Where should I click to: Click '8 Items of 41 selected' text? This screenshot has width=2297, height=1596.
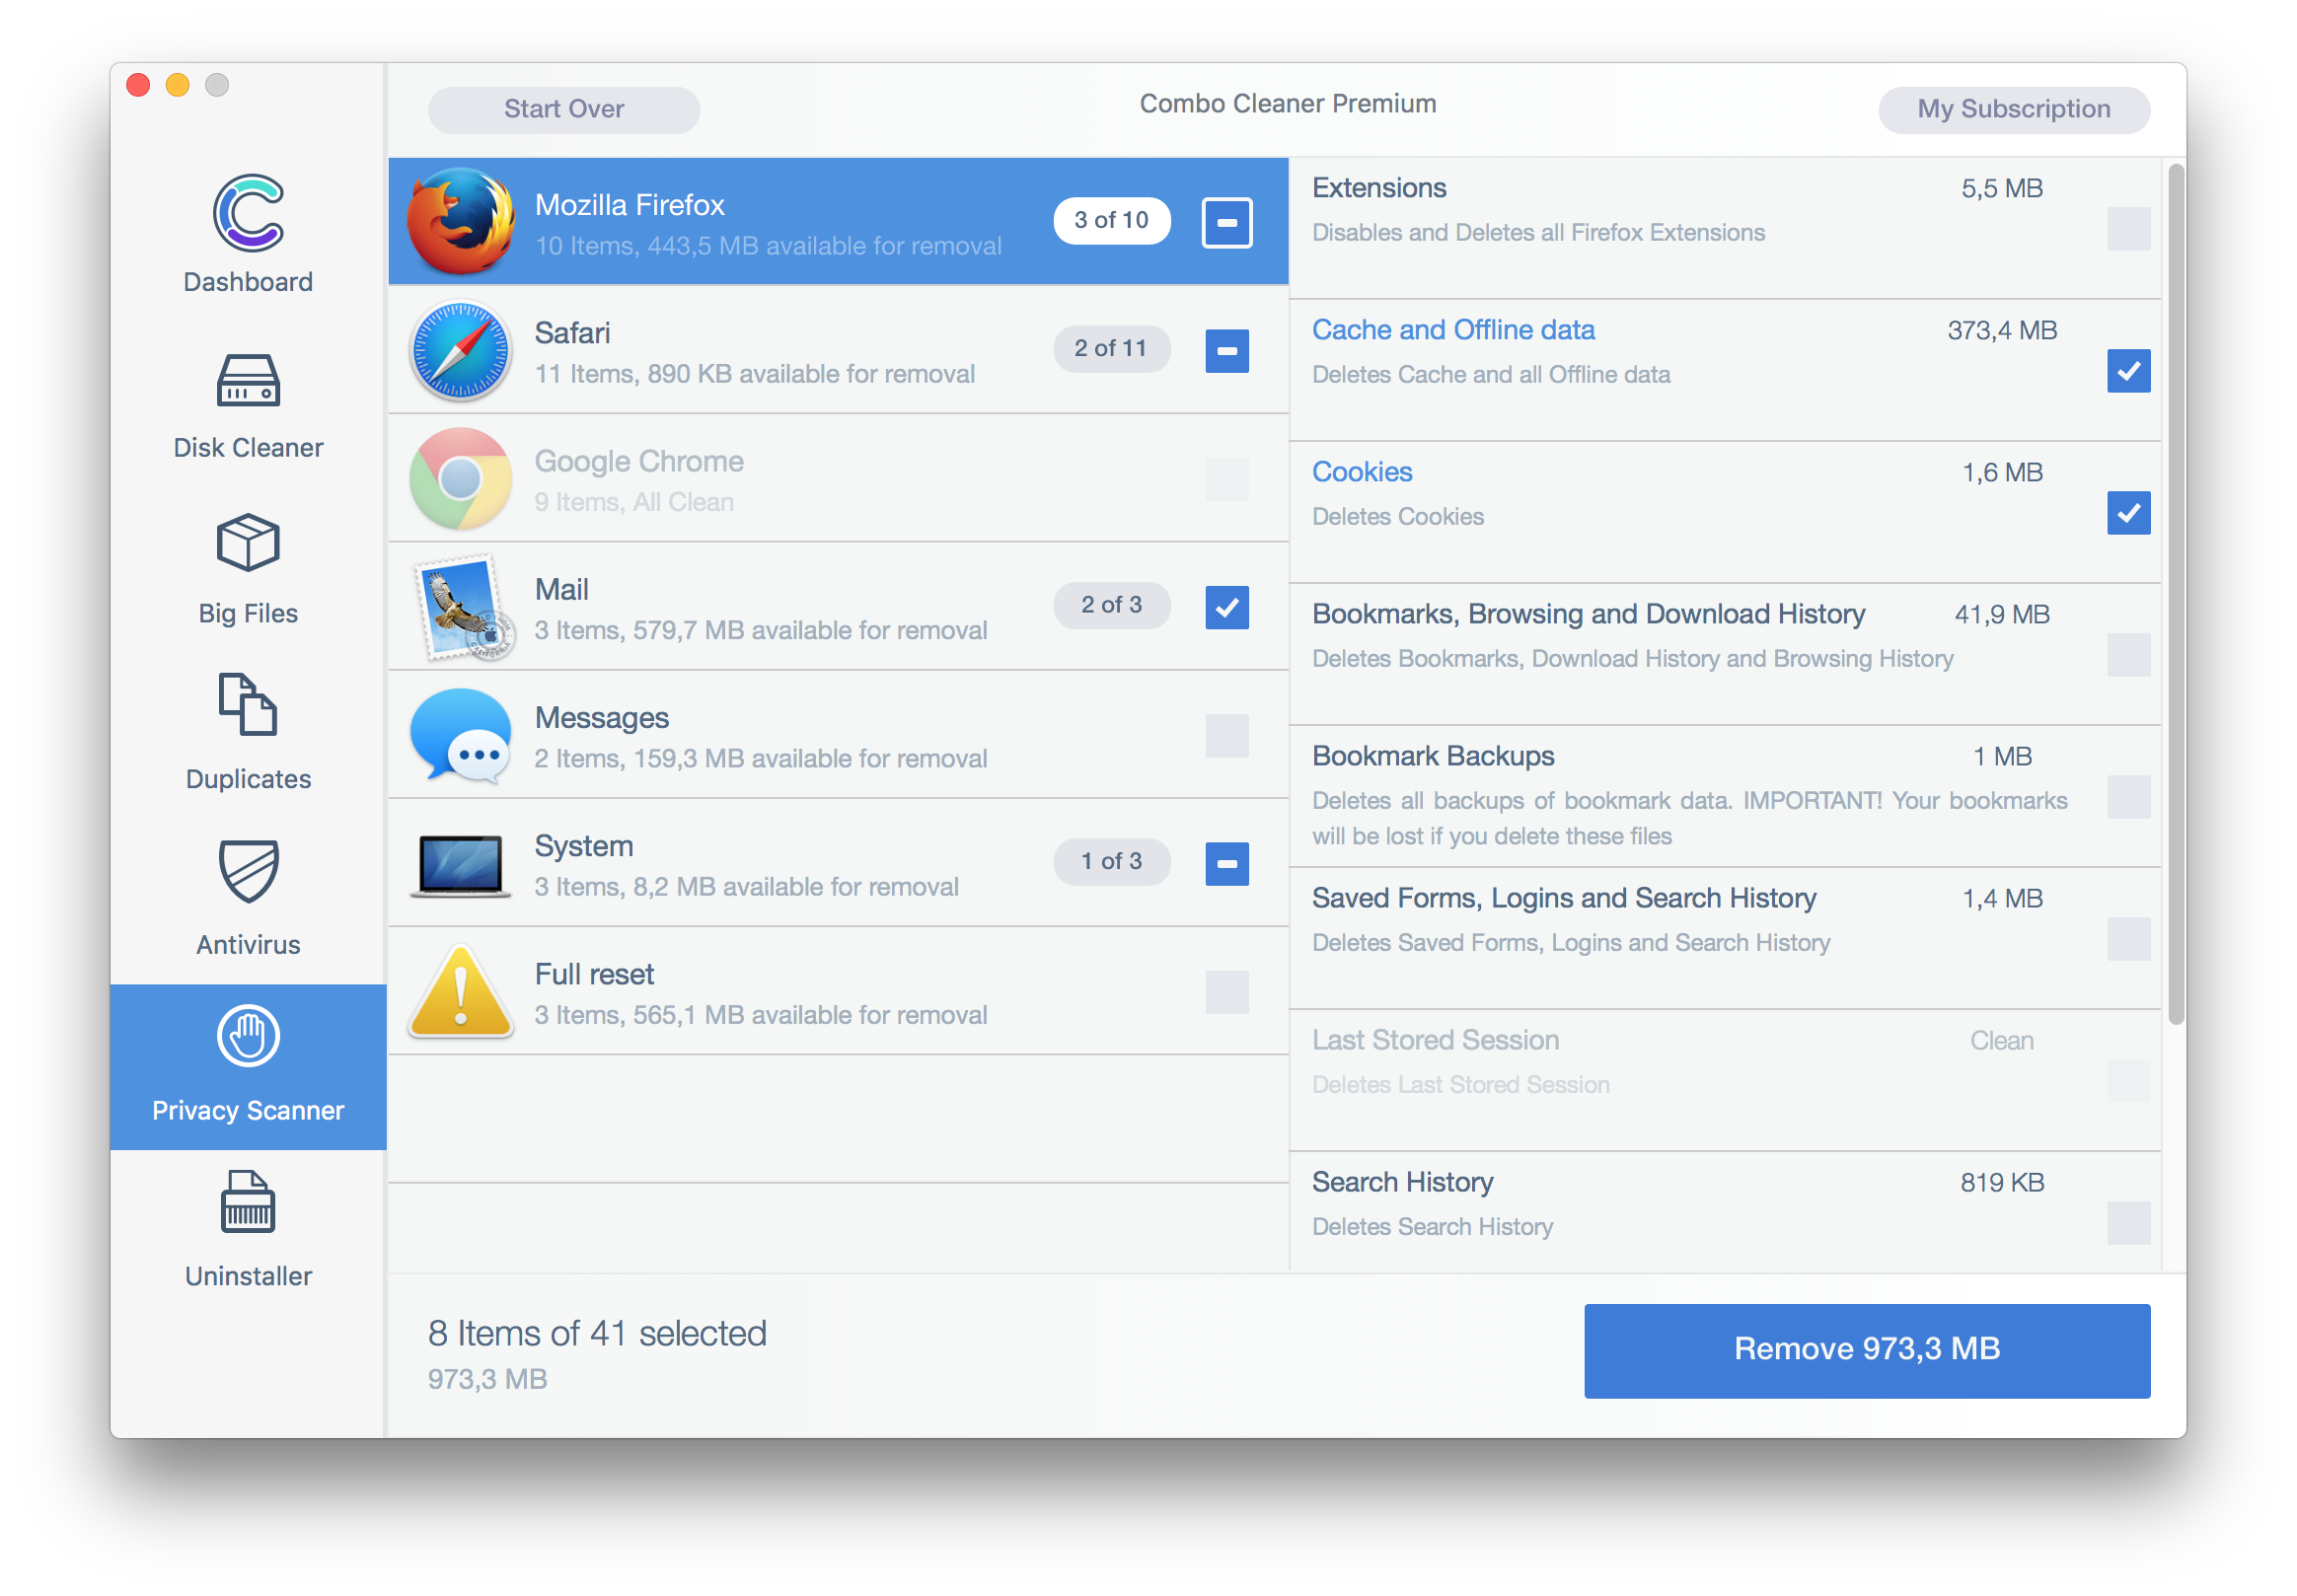click(x=597, y=1333)
